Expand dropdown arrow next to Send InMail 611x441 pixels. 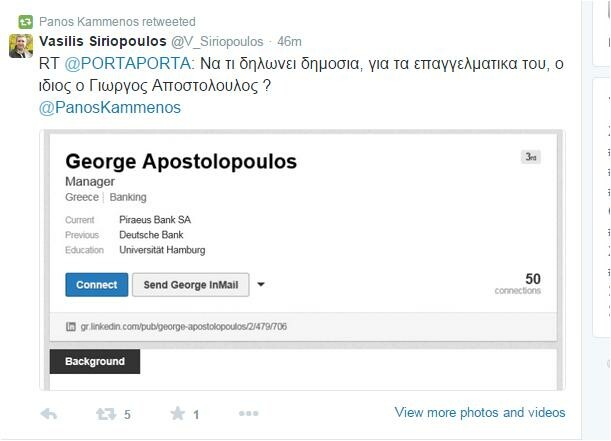[x=261, y=284]
